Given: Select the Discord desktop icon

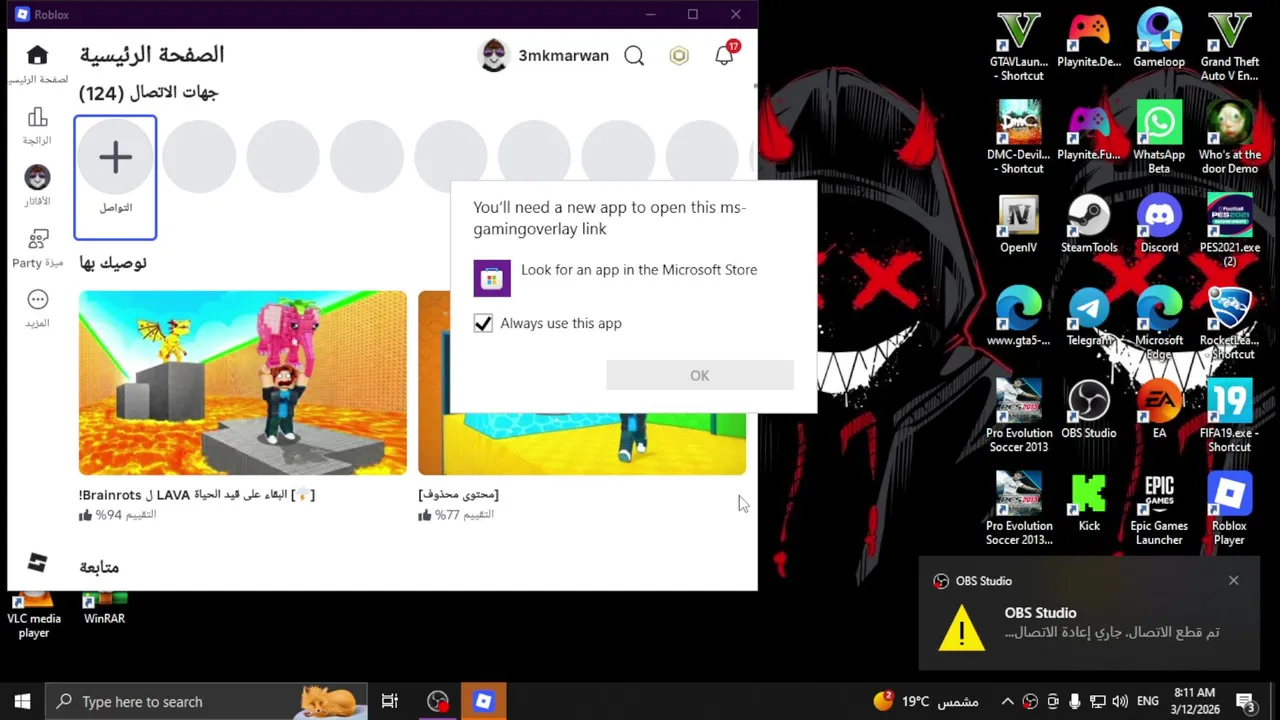Looking at the screenshot, I should (x=1159, y=225).
